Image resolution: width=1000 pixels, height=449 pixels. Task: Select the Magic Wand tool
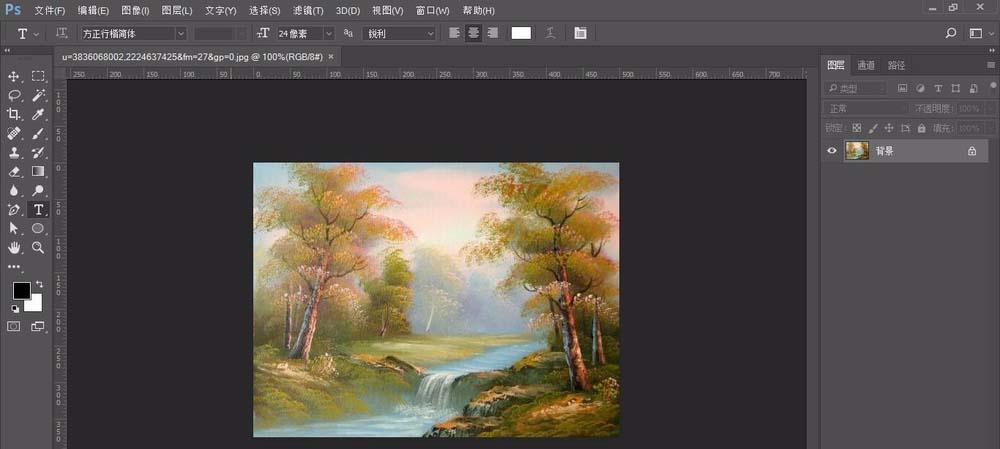pyautogui.click(x=38, y=96)
